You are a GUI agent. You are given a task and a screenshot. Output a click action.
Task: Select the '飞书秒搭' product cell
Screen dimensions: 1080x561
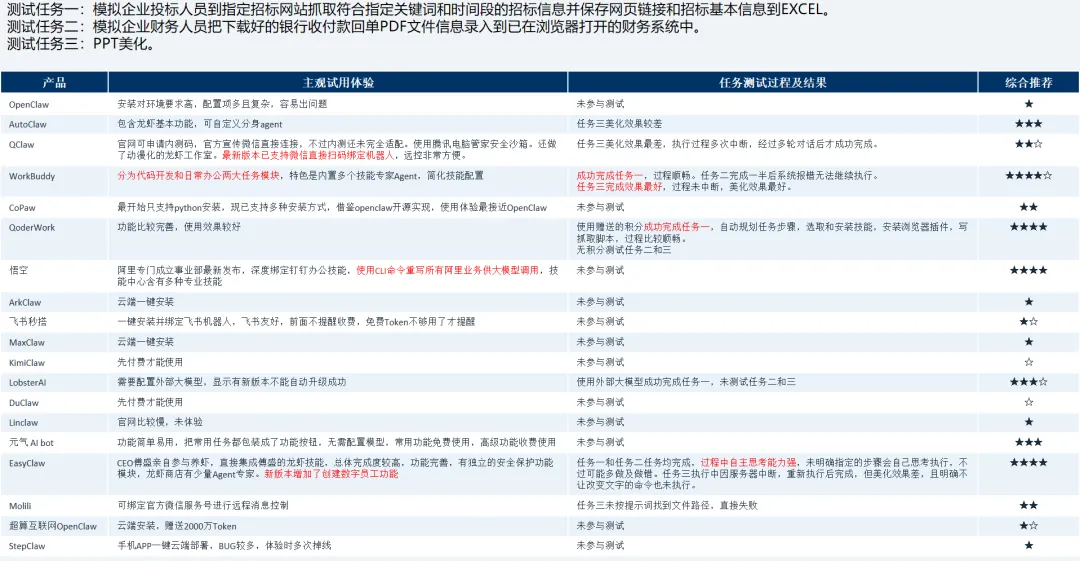(28, 322)
